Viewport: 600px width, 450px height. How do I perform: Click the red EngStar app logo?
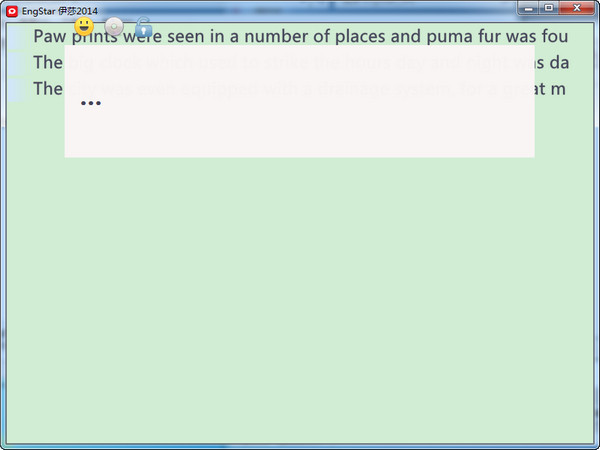pos(12,9)
